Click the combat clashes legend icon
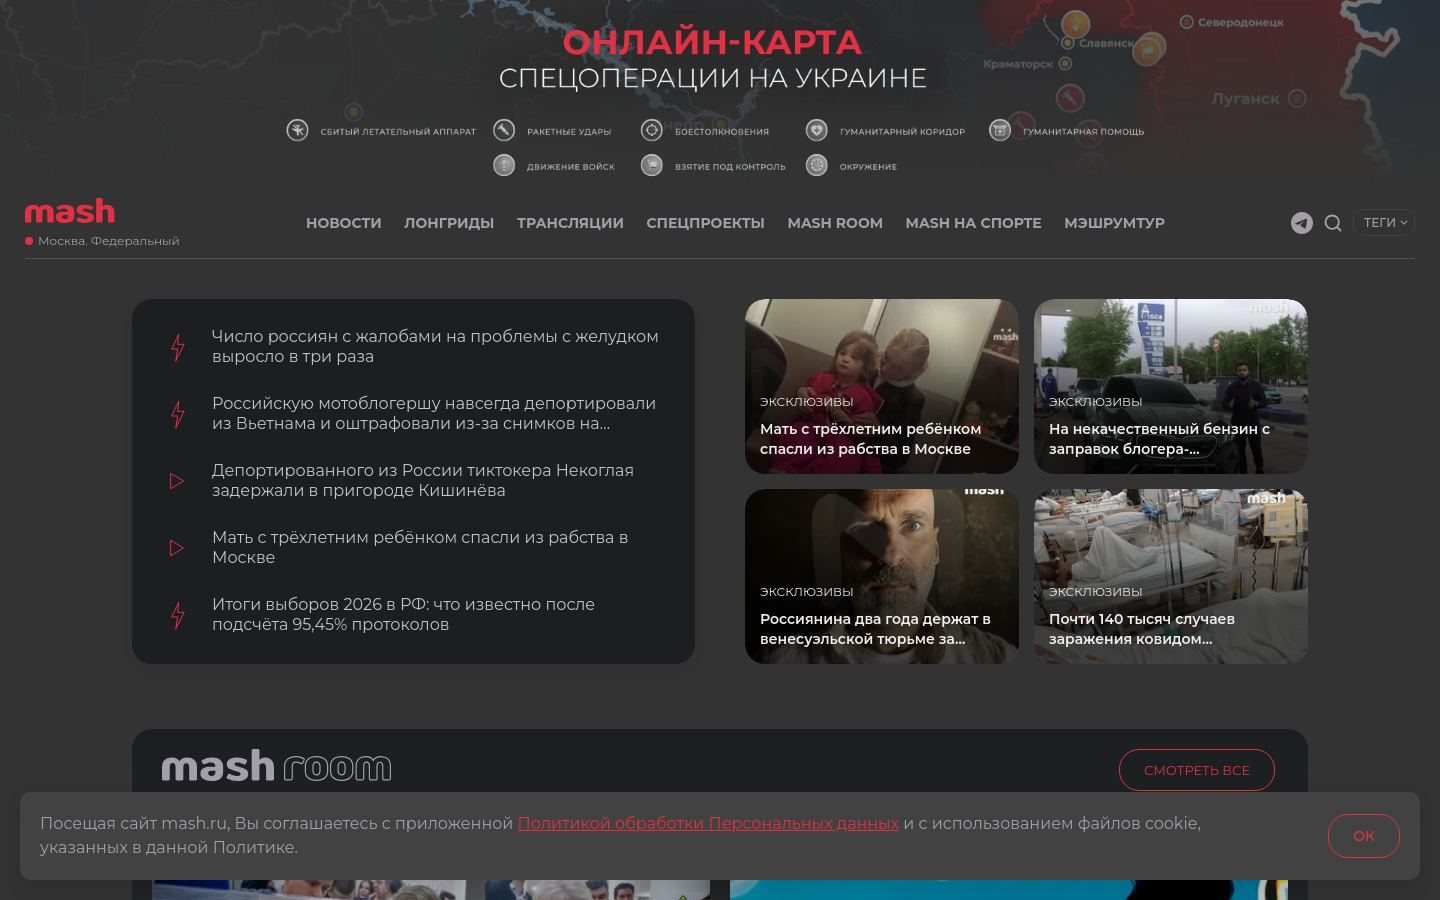Image resolution: width=1440 pixels, height=900 pixels. click(652, 130)
